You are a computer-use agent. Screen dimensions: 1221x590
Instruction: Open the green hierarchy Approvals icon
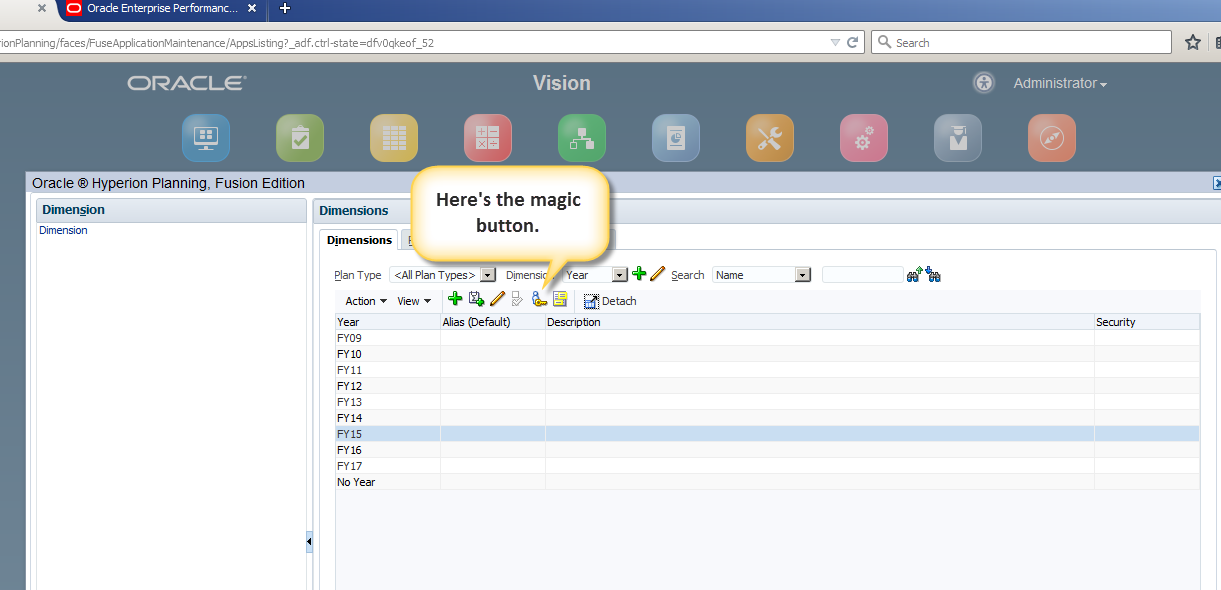point(582,138)
